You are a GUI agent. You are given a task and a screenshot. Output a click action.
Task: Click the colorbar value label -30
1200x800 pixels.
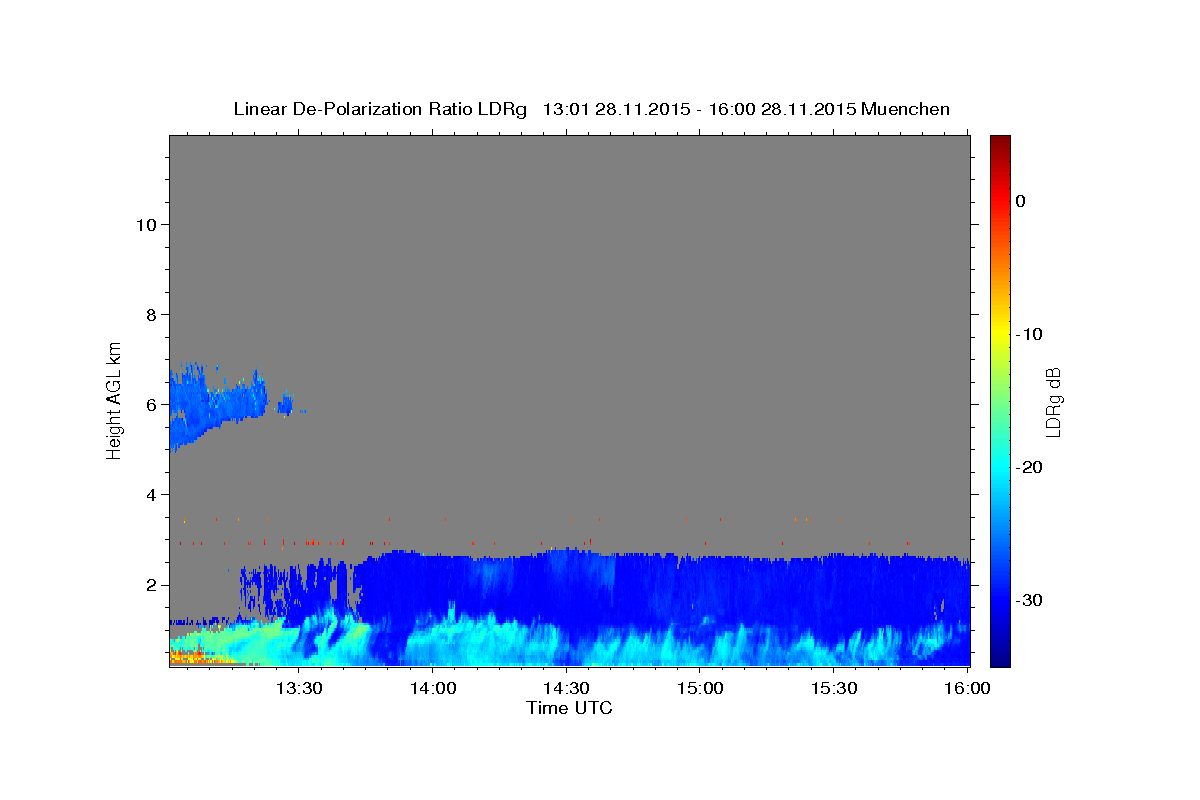(x=1029, y=600)
